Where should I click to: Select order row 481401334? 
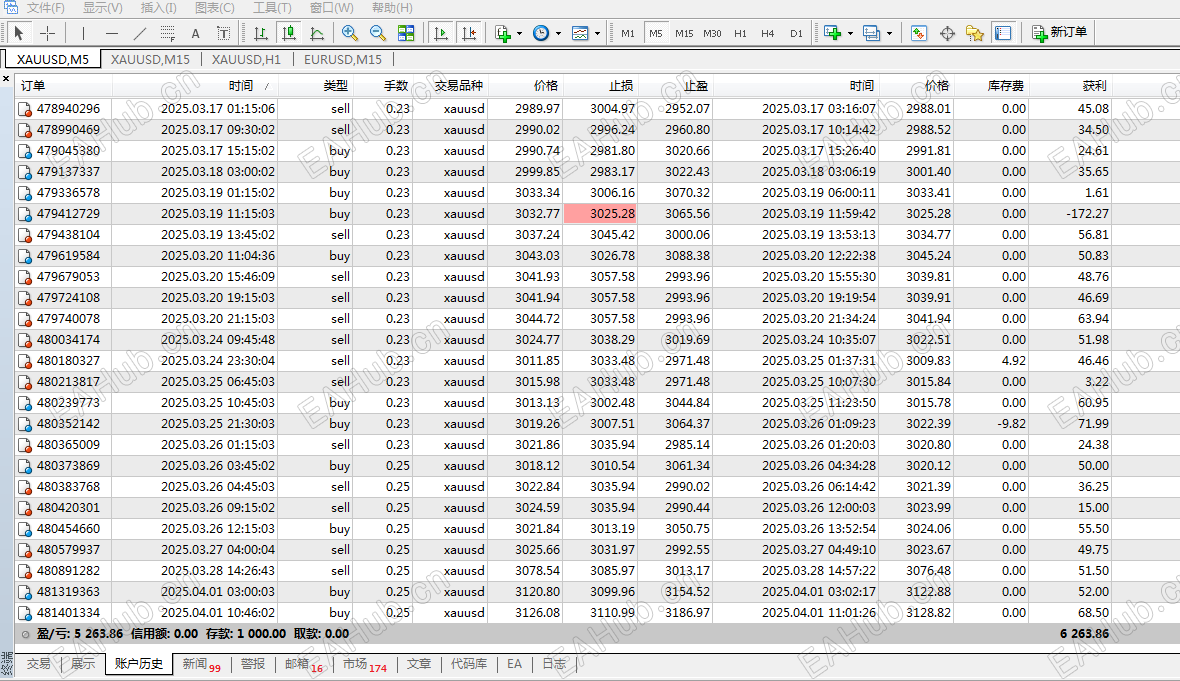pos(598,613)
